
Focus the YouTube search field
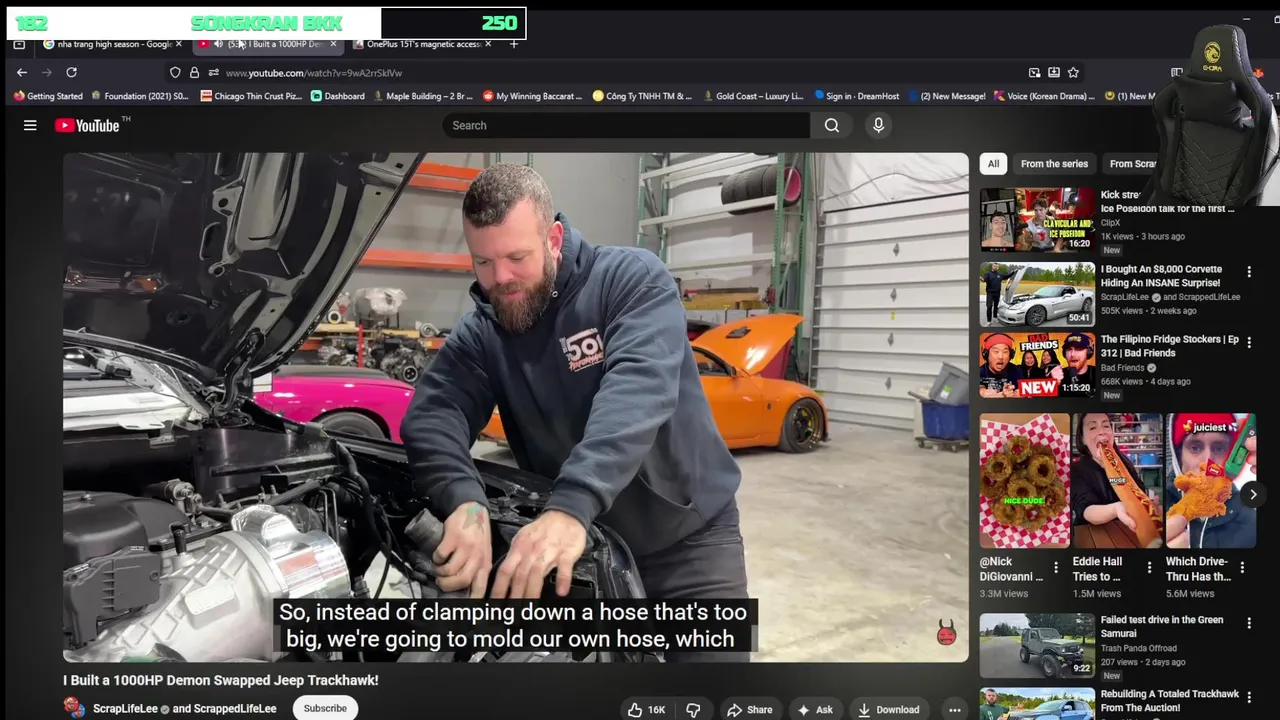[626, 125]
